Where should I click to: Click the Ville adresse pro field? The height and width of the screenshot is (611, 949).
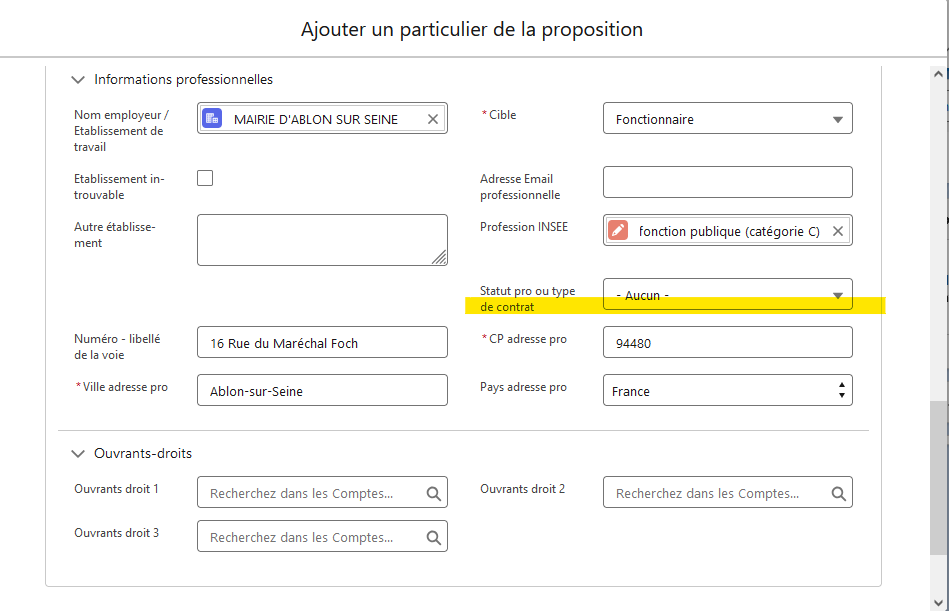click(321, 391)
